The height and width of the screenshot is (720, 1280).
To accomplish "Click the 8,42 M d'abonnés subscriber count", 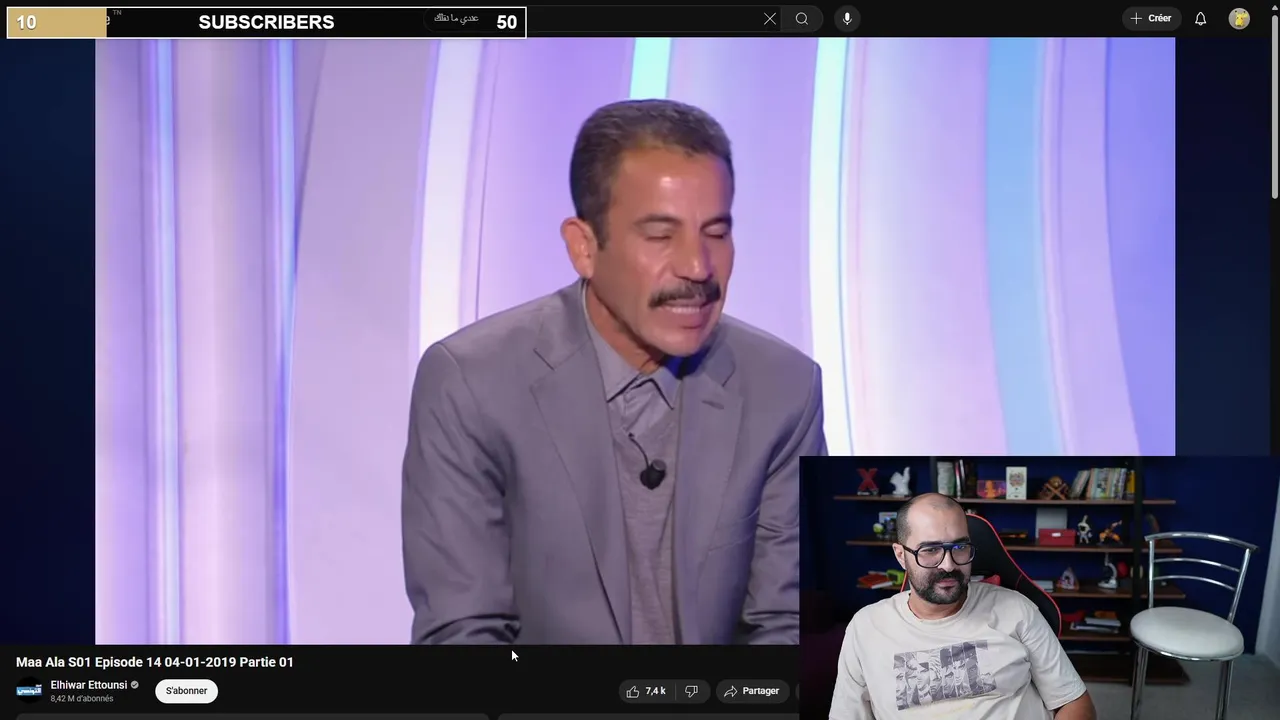I will [82, 699].
